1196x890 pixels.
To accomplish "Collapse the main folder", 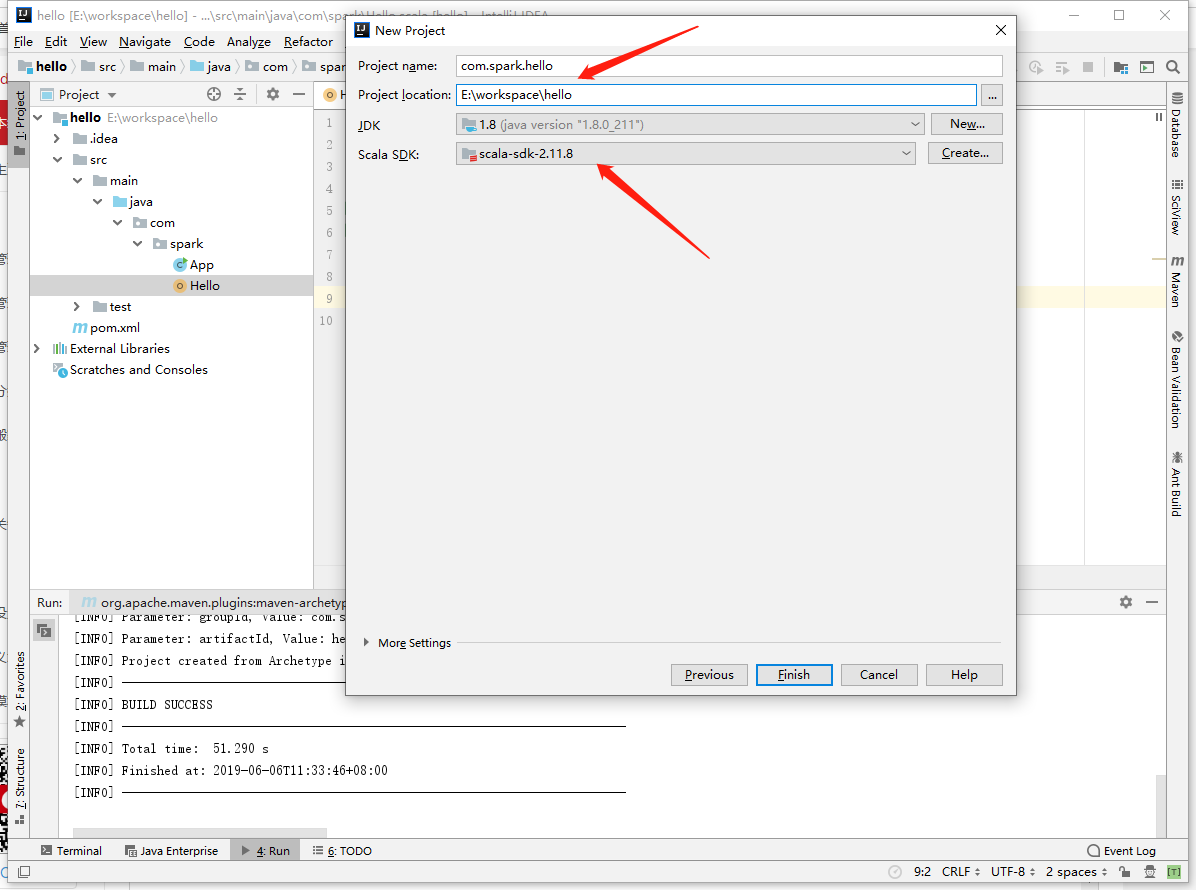I will pyautogui.click(x=78, y=181).
